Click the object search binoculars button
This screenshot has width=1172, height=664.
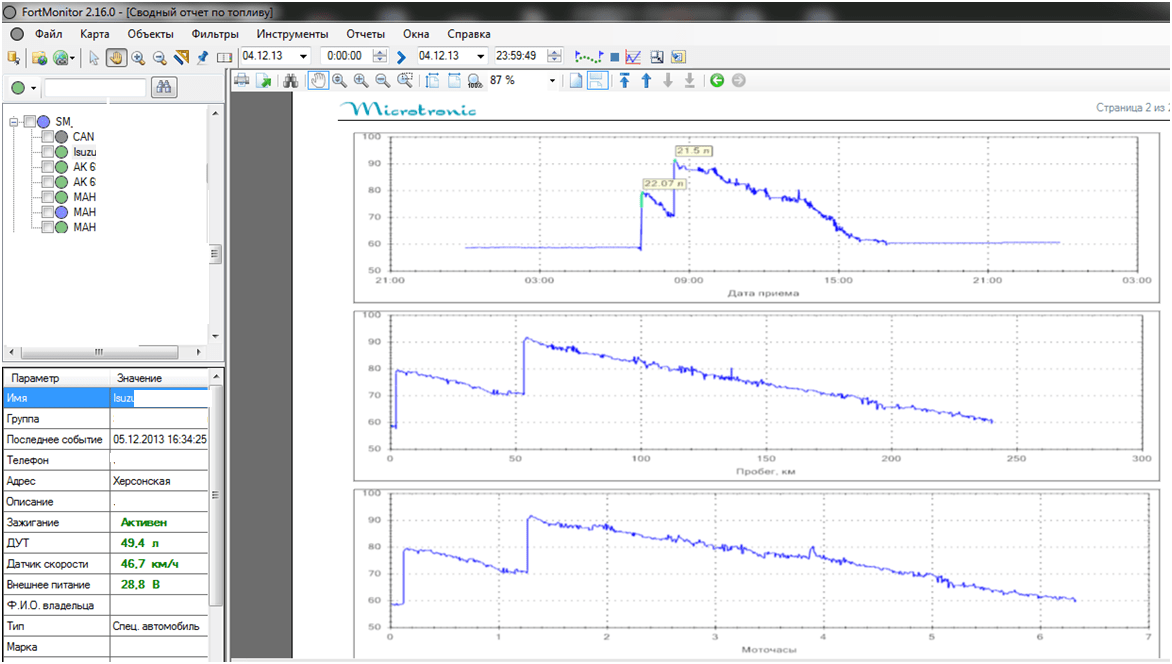(x=164, y=87)
